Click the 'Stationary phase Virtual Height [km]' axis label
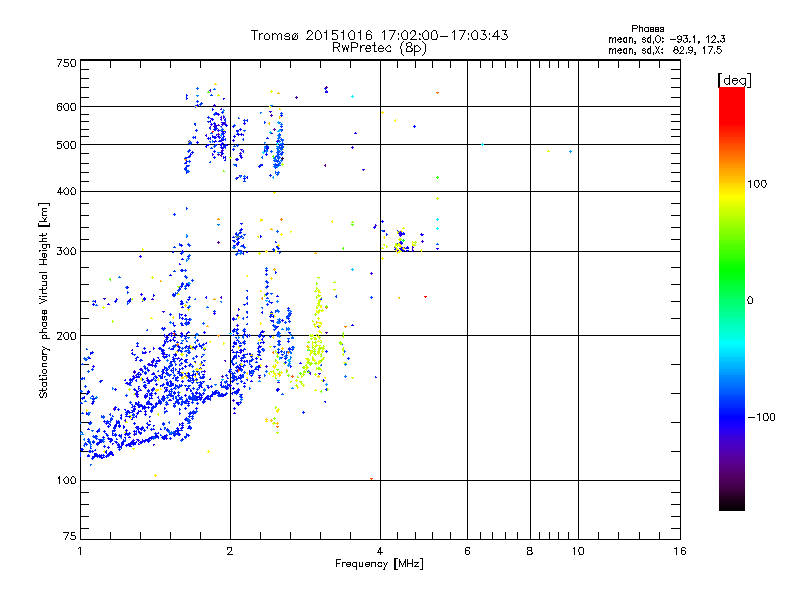 [44, 301]
